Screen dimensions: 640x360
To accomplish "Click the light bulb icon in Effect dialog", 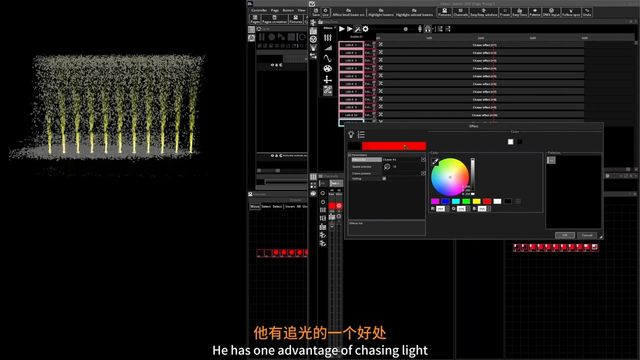I will click(351, 134).
